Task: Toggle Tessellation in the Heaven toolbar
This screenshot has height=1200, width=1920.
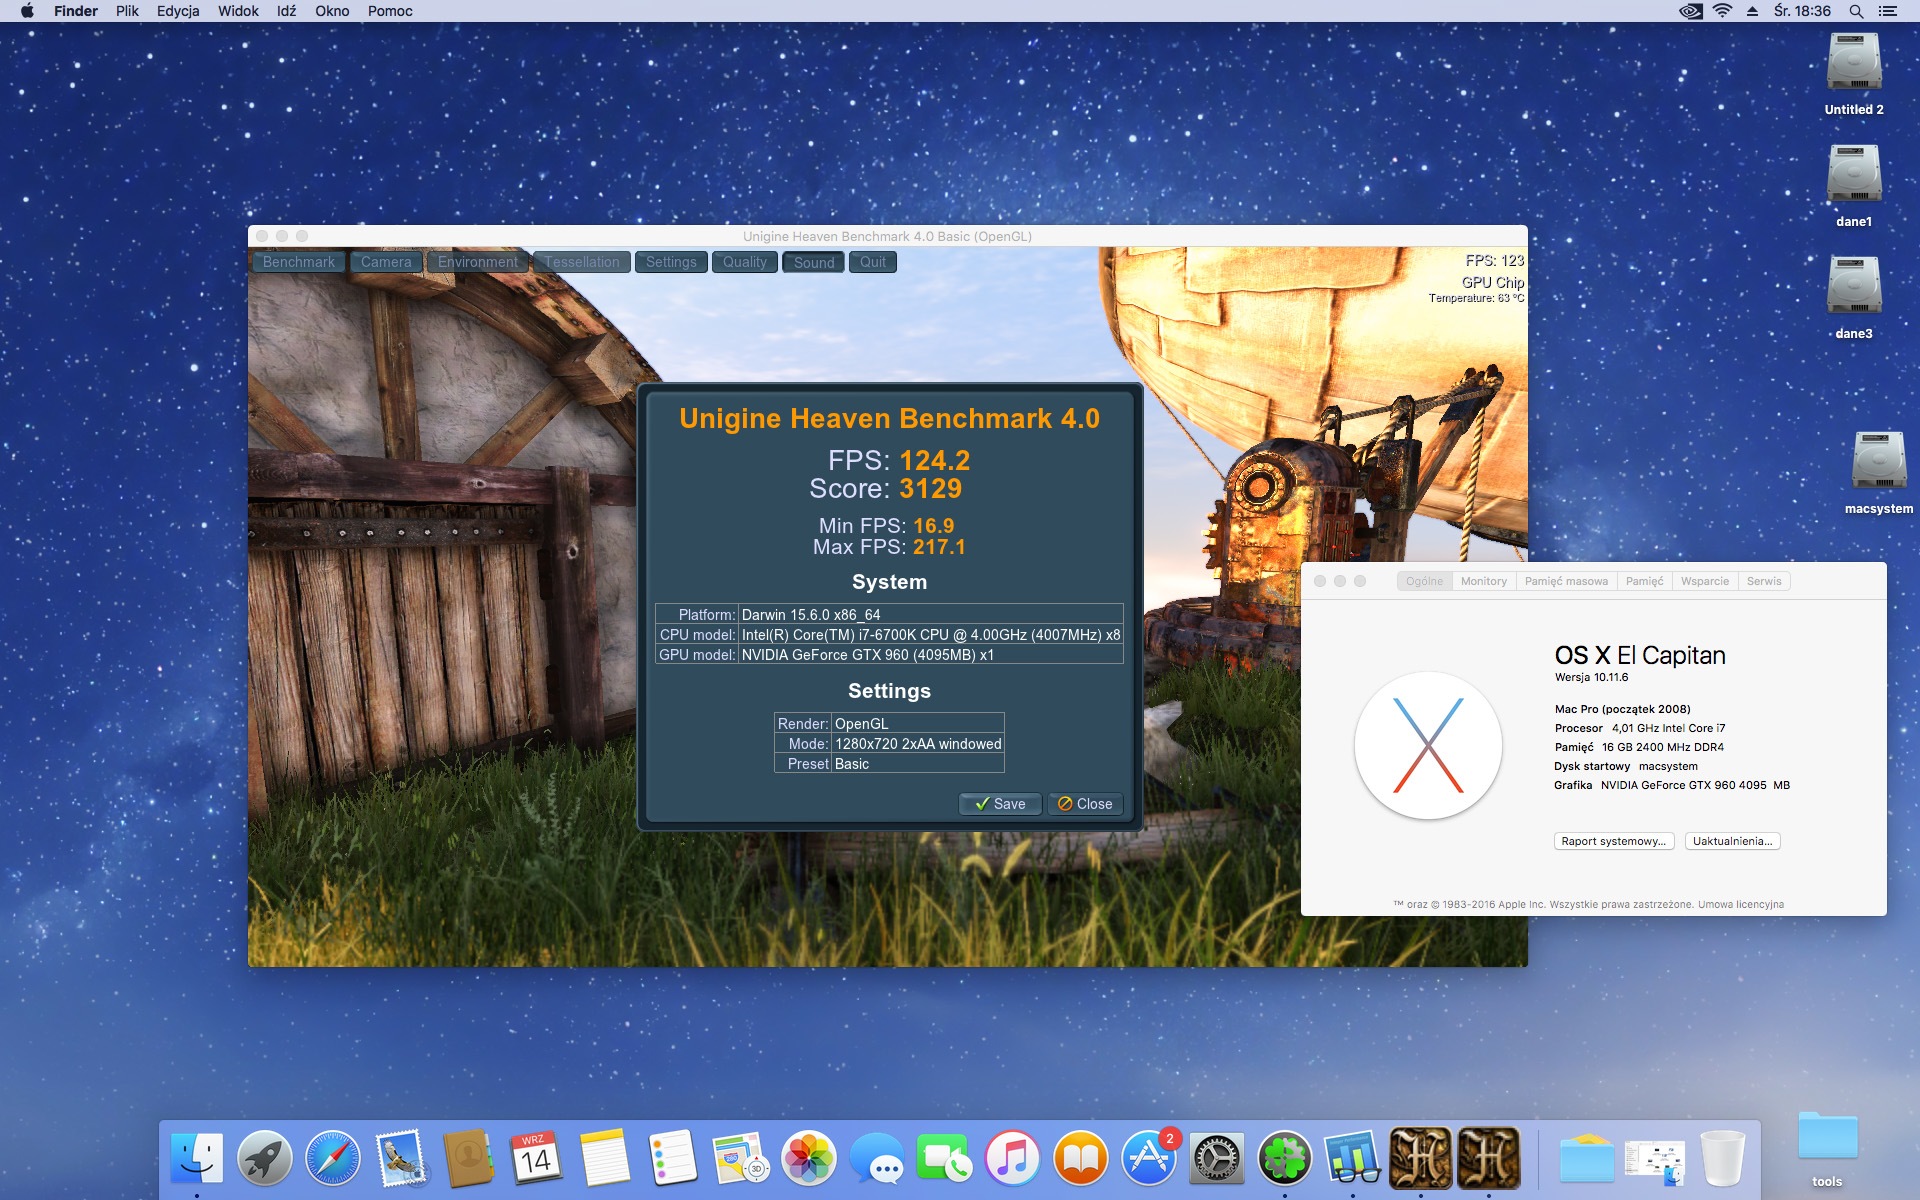Action: click(582, 262)
